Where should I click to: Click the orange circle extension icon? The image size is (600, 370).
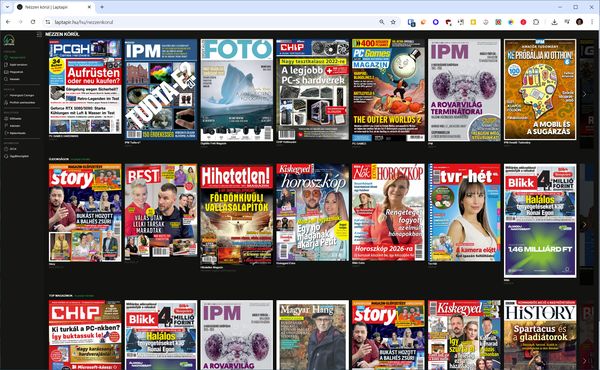click(423, 22)
